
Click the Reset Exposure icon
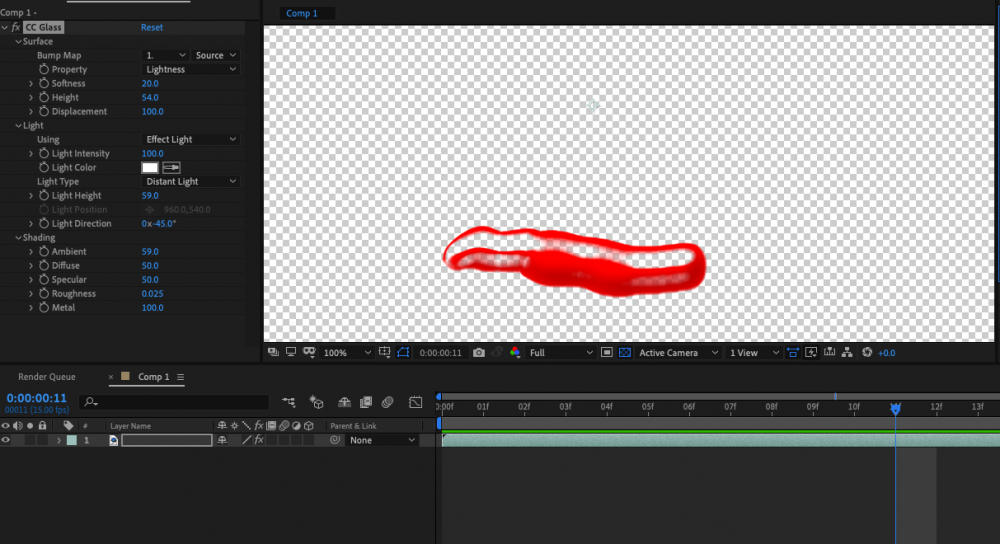(867, 353)
